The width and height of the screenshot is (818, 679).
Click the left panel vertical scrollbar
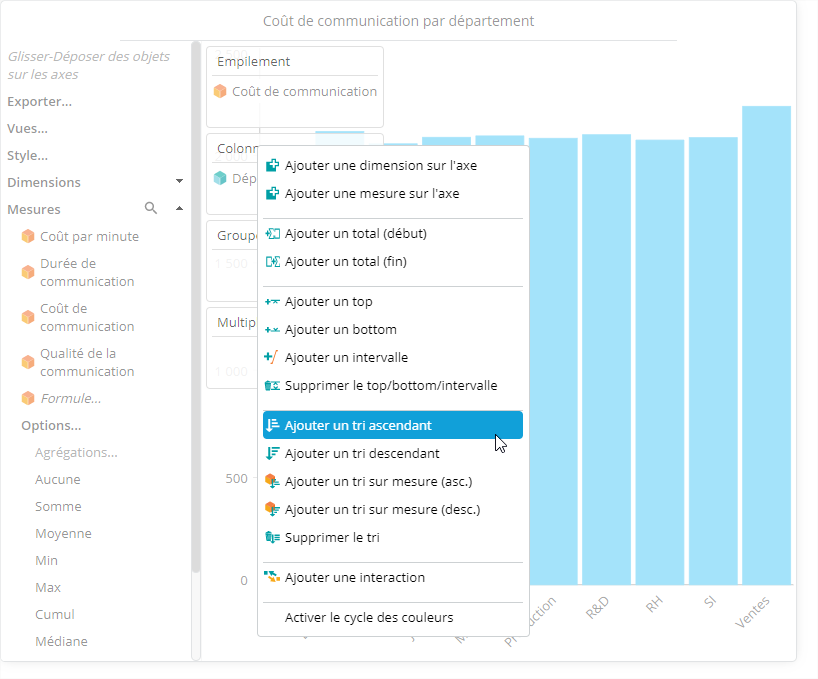pyautogui.click(x=196, y=300)
